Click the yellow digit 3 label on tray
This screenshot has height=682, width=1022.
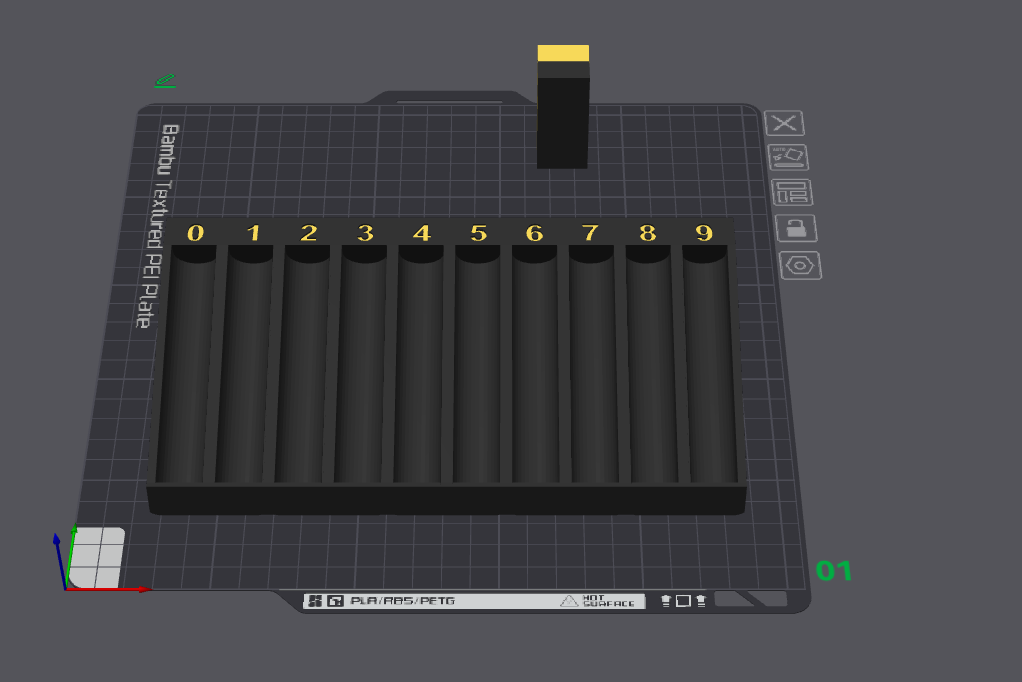[x=366, y=233]
